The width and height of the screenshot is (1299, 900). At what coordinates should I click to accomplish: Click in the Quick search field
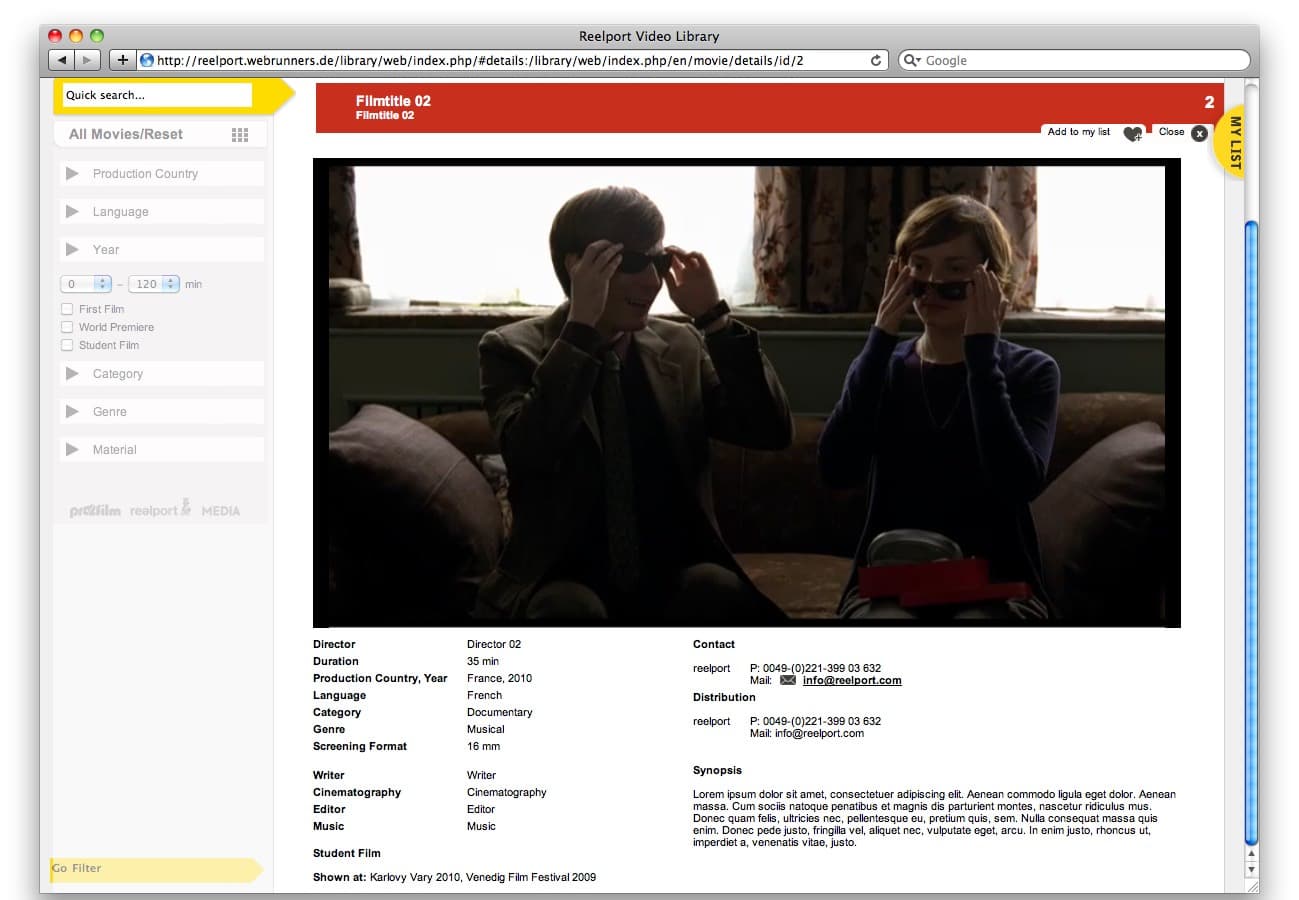click(156, 95)
